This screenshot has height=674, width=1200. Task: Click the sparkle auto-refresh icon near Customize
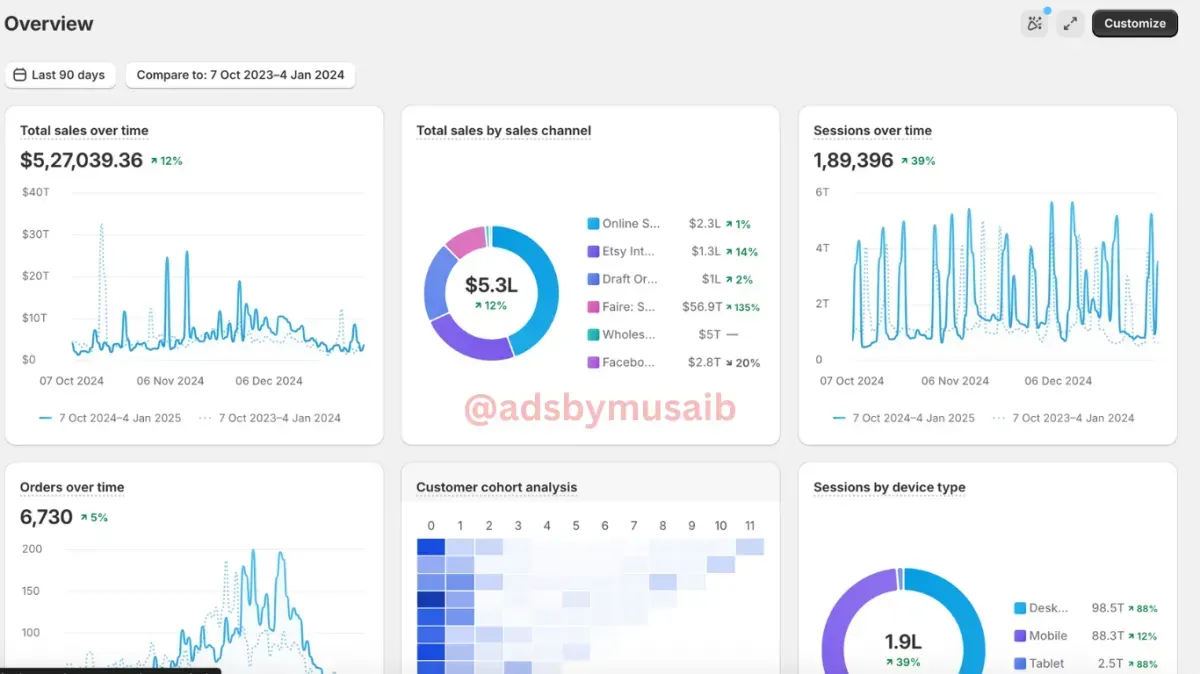(1035, 24)
